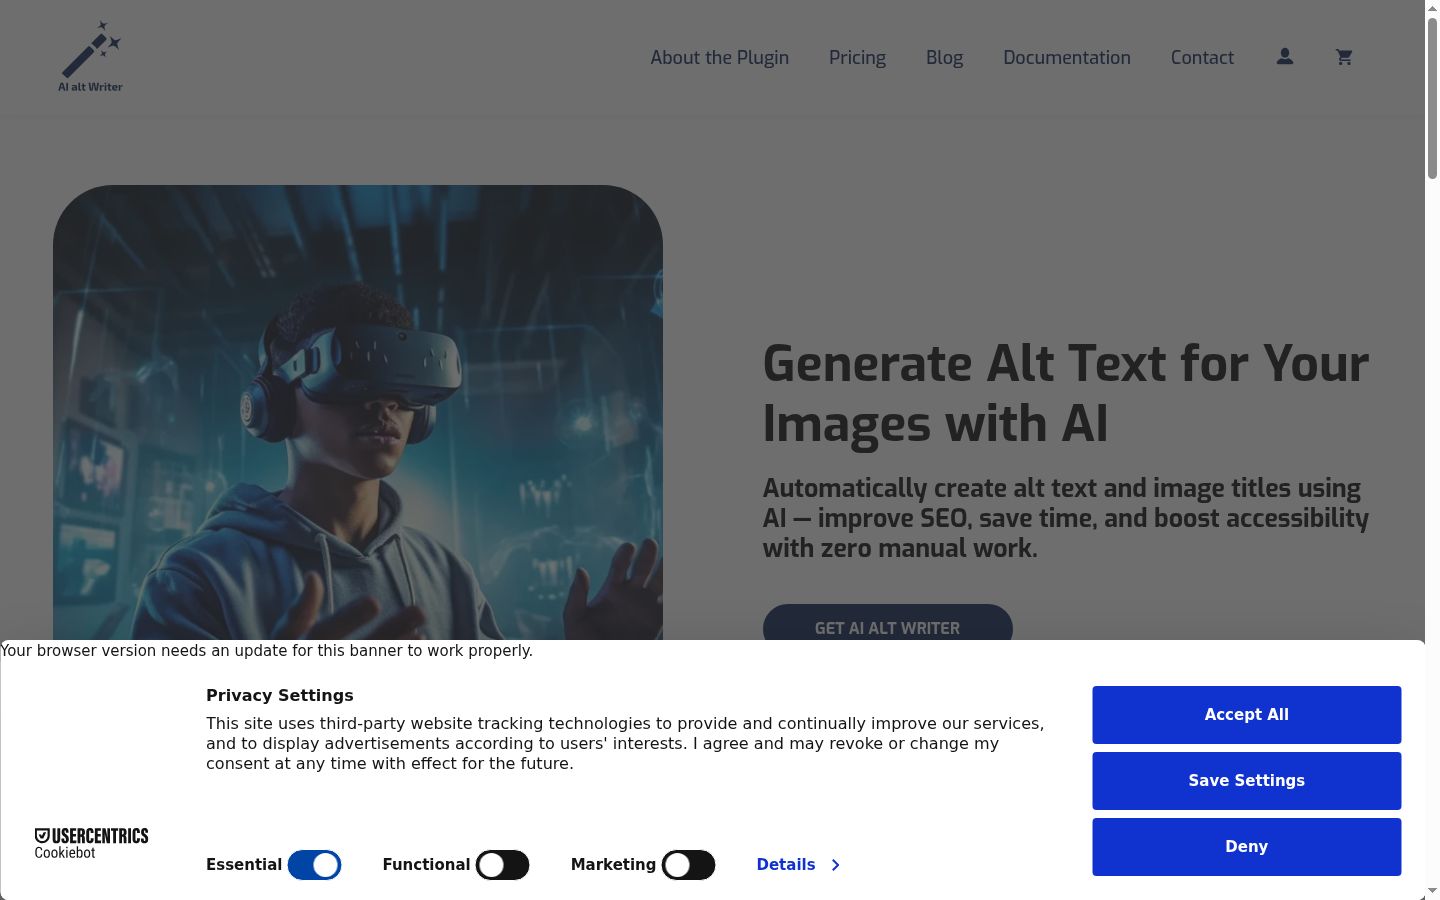Select the Contact menu item
1440x900 pixels.
1202,58
